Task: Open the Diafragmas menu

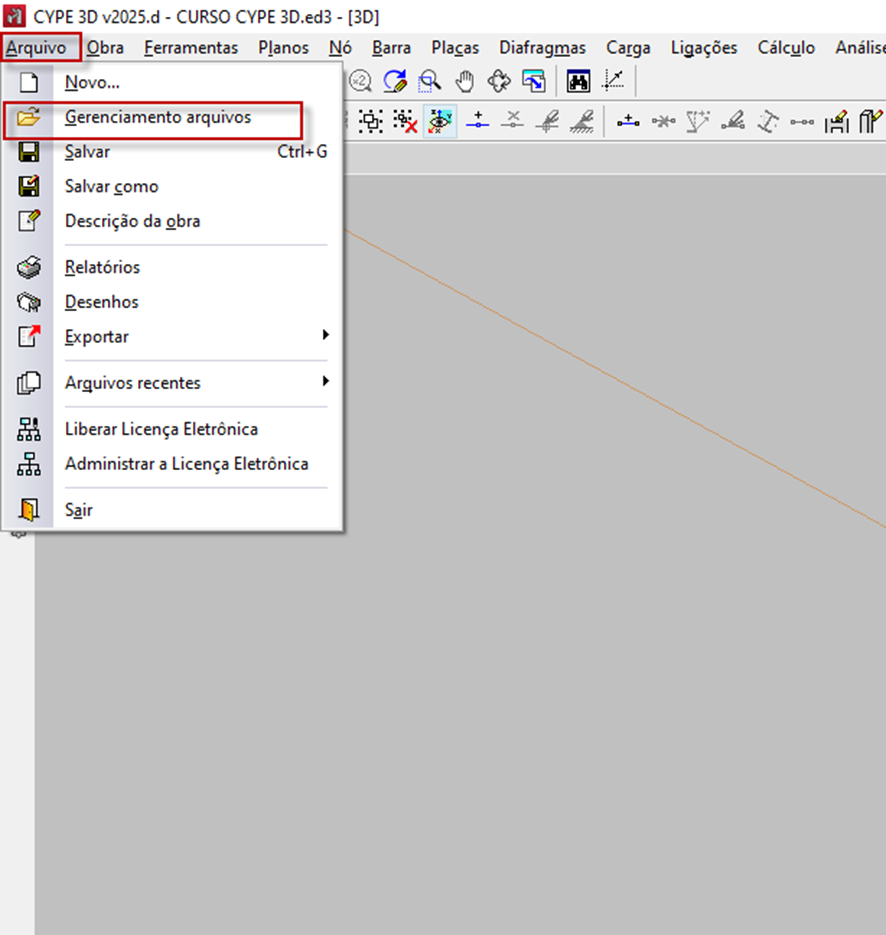Action: coord(543,48)
